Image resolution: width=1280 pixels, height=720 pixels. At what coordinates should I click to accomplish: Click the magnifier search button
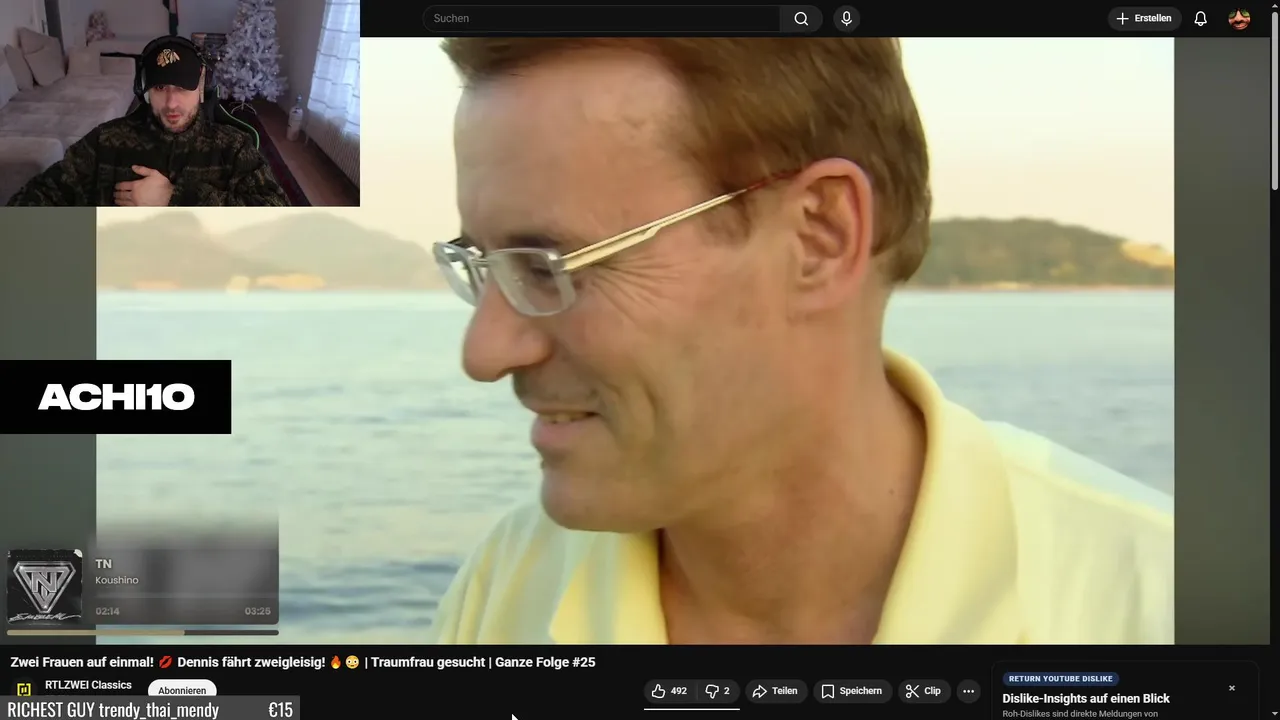coord(801,18)
